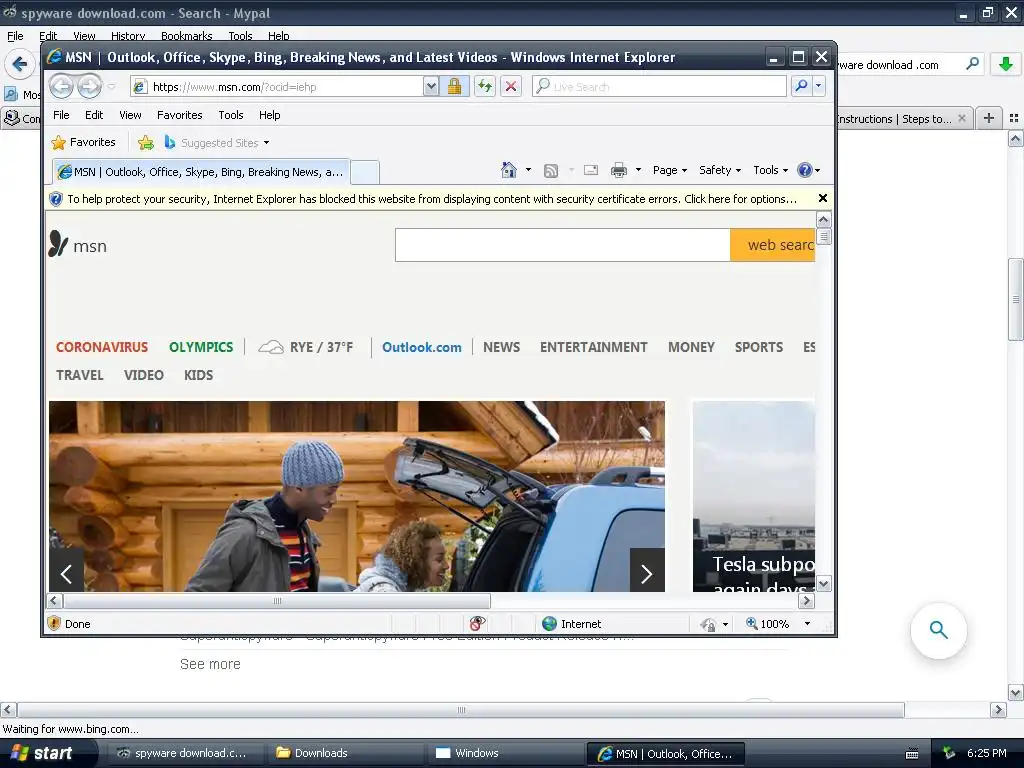
Task: Open the search provider dropdown arrow
Action: (818, 86)
